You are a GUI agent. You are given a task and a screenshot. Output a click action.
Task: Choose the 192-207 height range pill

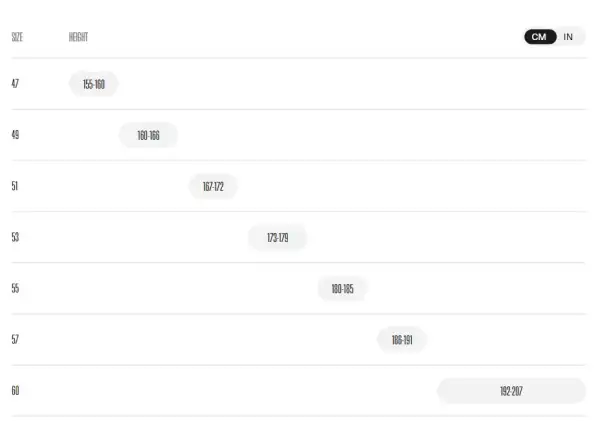coord(511,391)
